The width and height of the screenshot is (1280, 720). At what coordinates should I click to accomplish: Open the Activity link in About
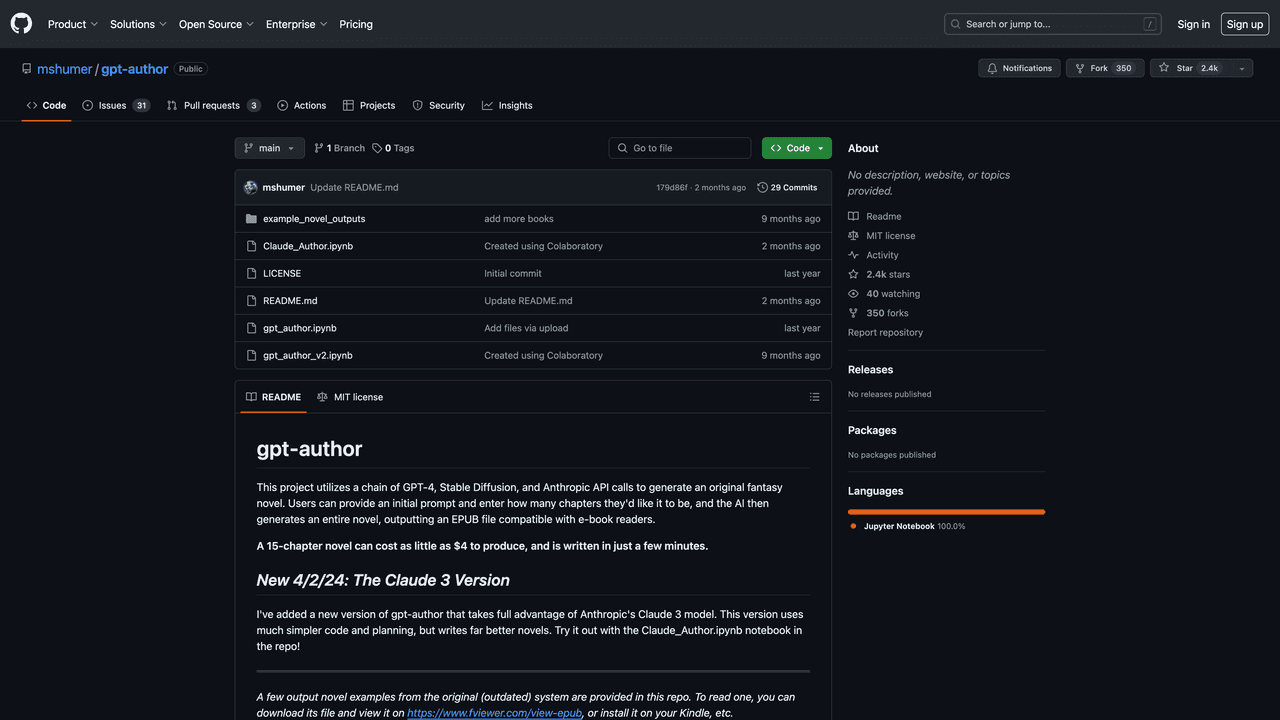(873, 255)
